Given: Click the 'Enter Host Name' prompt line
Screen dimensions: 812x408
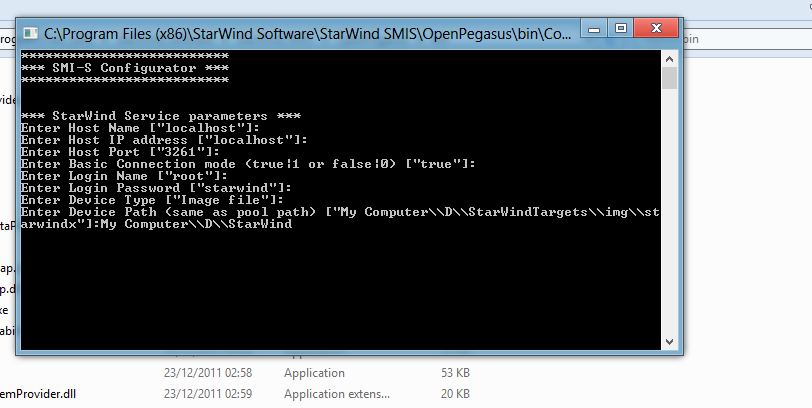Looking at the screenshot, I should pos(140,128).
